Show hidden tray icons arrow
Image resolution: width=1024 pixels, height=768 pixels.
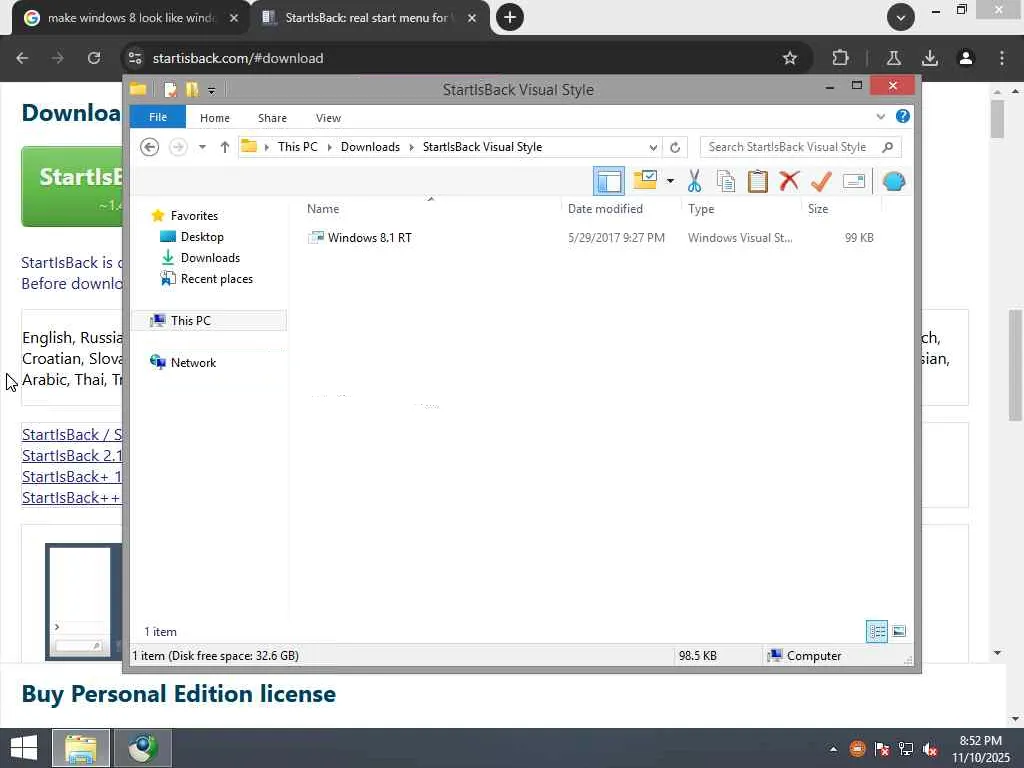point(833,749)
